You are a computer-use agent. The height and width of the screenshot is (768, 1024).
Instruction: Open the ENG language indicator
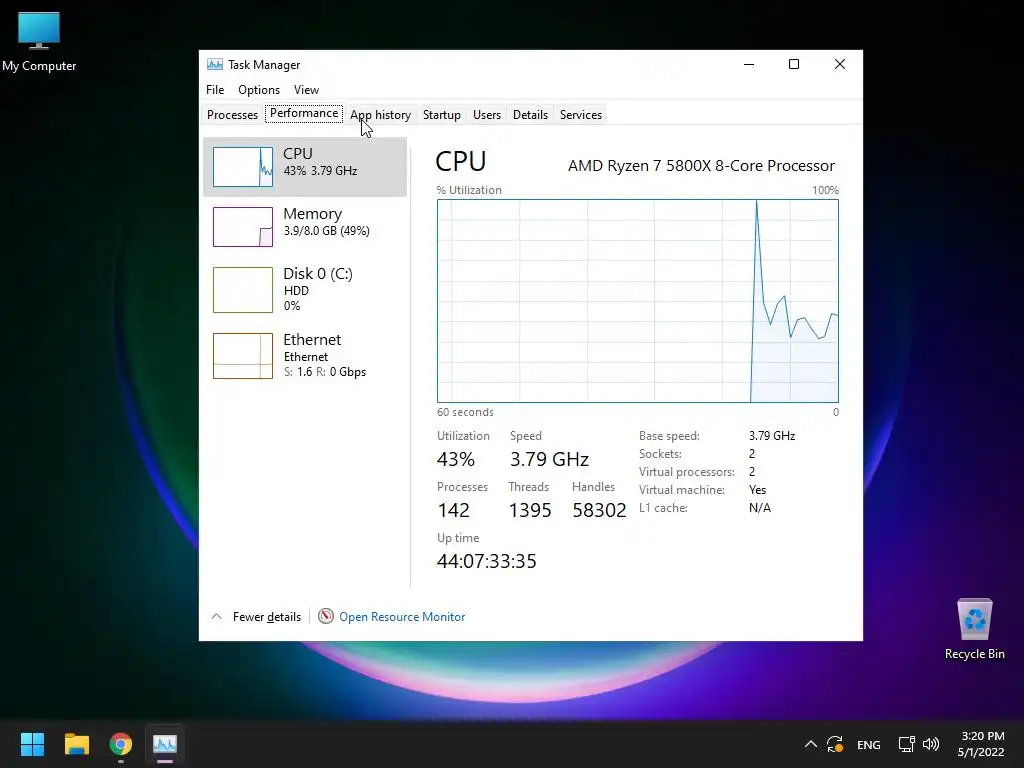pyautogui.click(x=869, y=744)
